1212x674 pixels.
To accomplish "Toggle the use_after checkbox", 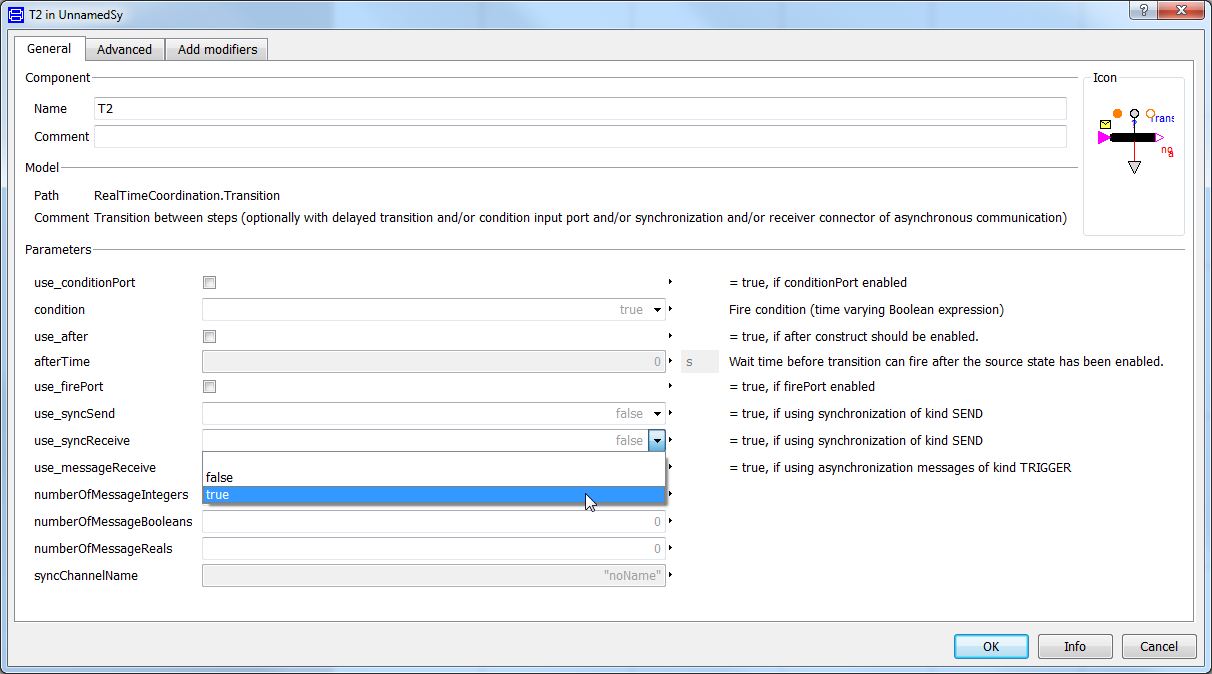I will (209, 337).
